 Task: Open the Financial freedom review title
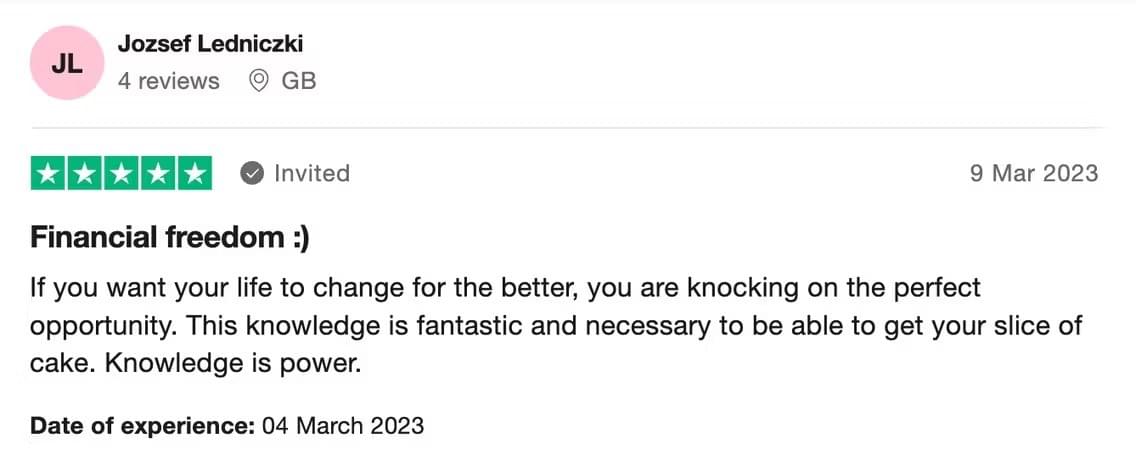[x=170, y=238]
